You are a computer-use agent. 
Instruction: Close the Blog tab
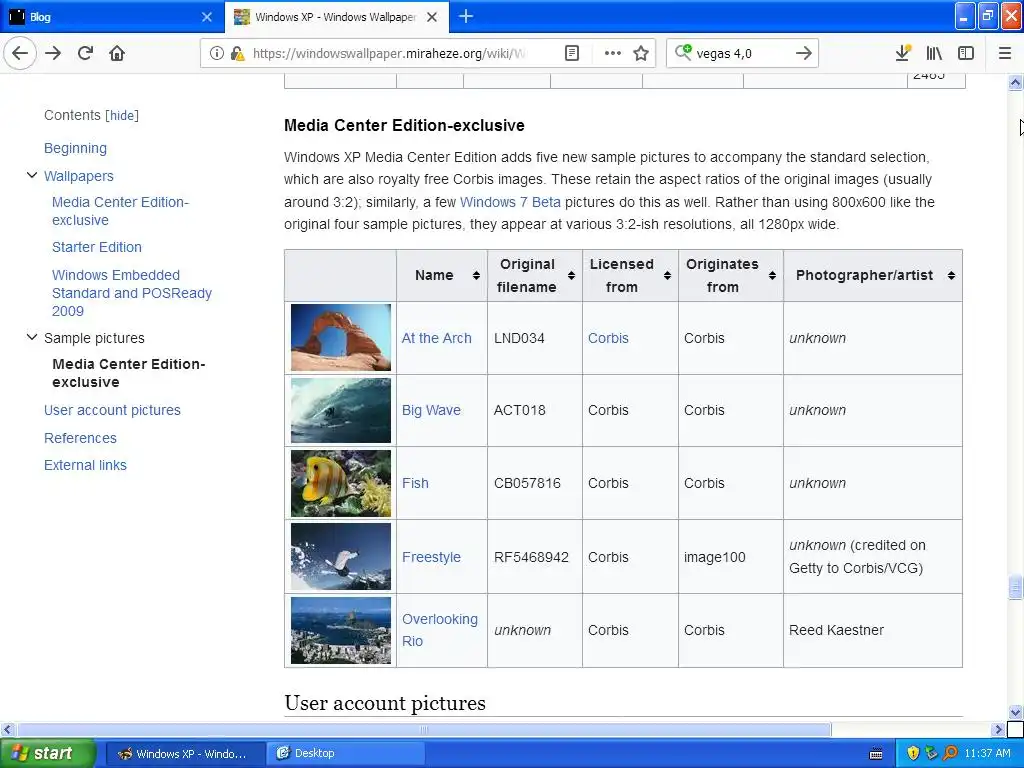click(x=207, y=17)
